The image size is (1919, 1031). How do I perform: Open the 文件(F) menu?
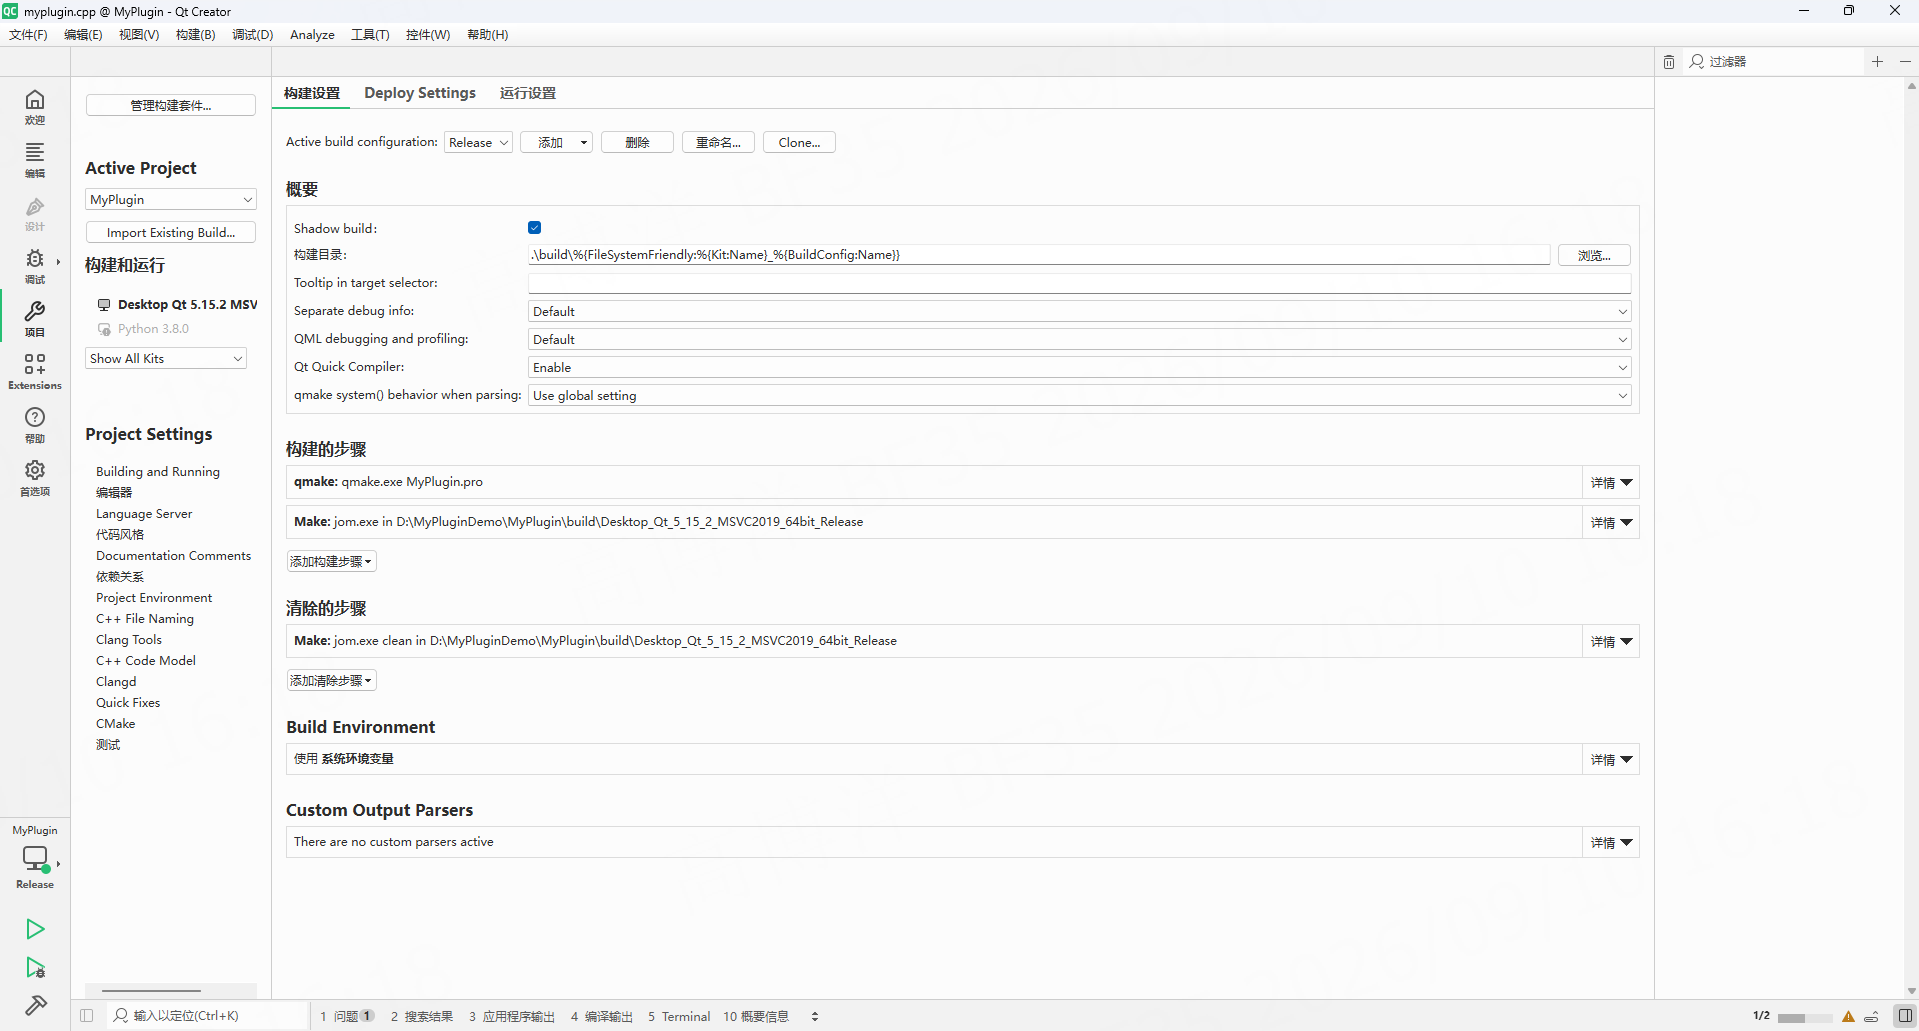(28, 35)
